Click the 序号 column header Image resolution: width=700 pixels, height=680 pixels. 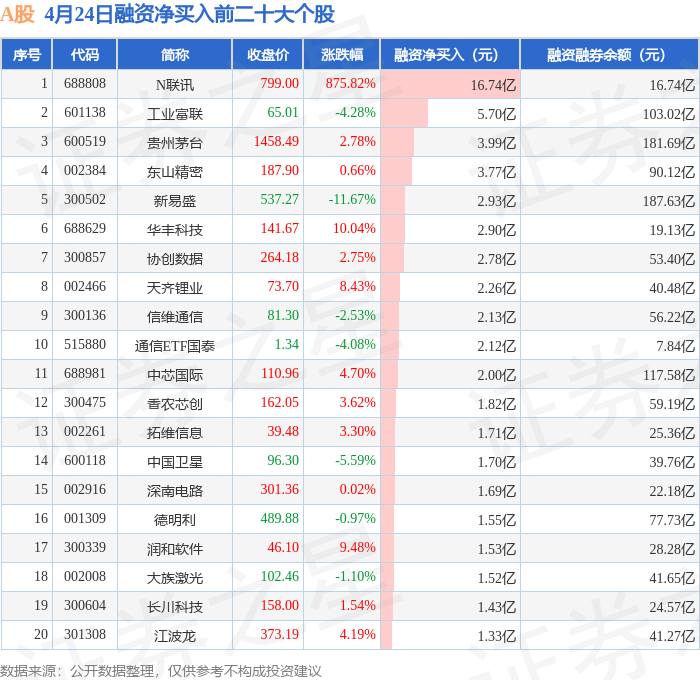(27, 54)
